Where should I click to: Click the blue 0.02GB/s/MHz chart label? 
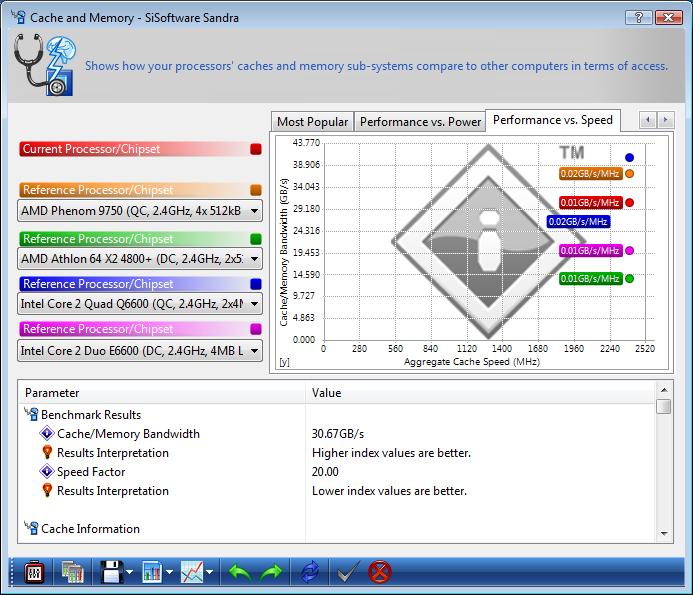[578, 221]
